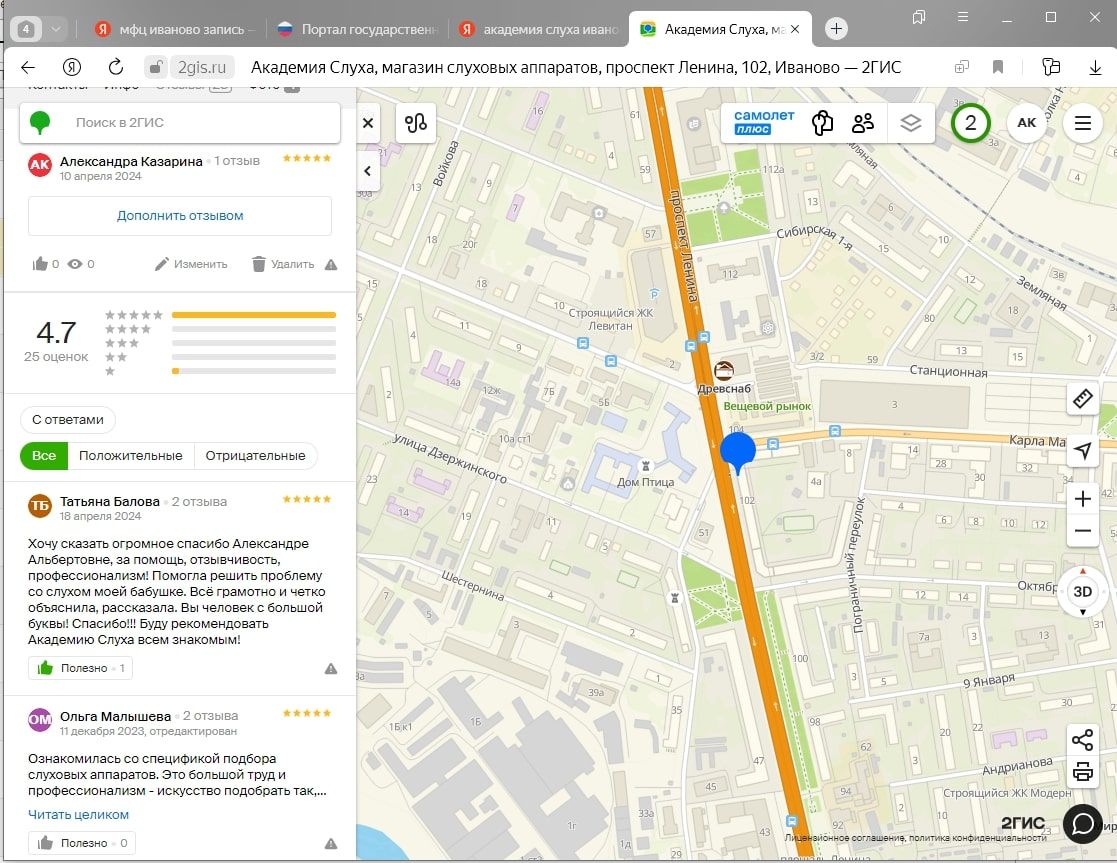Select the 'Положительные' reviews filter
The image size is (1117, 863).
click(131, 456)
